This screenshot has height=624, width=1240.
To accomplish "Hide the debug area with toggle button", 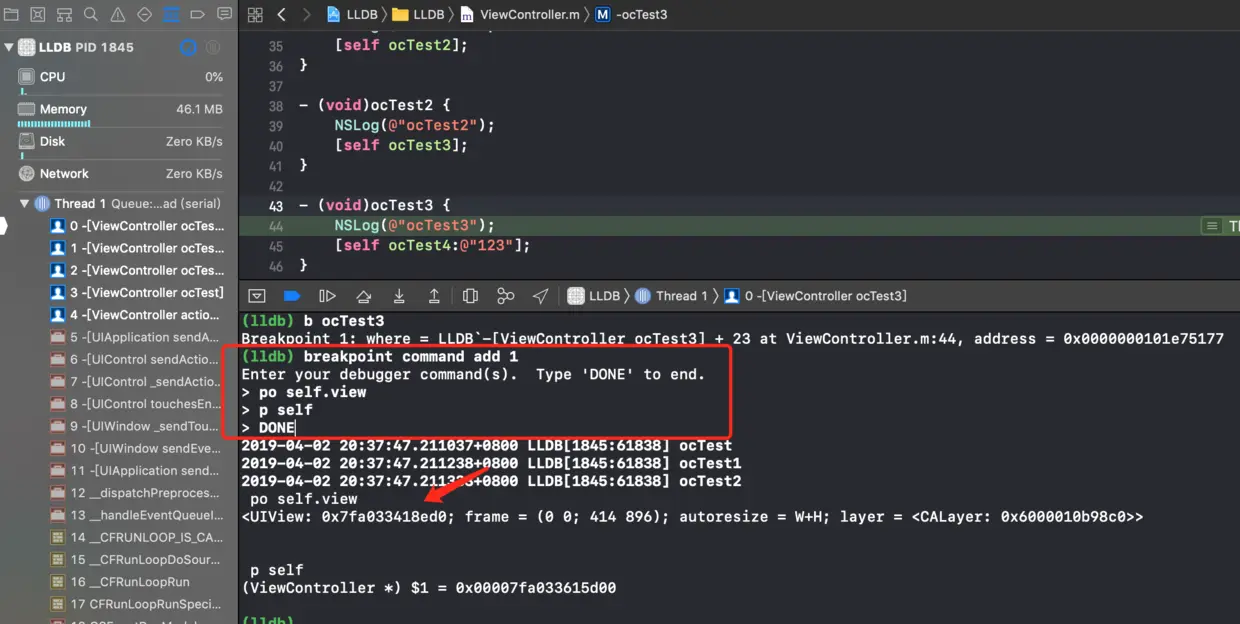I will point(257,295).
